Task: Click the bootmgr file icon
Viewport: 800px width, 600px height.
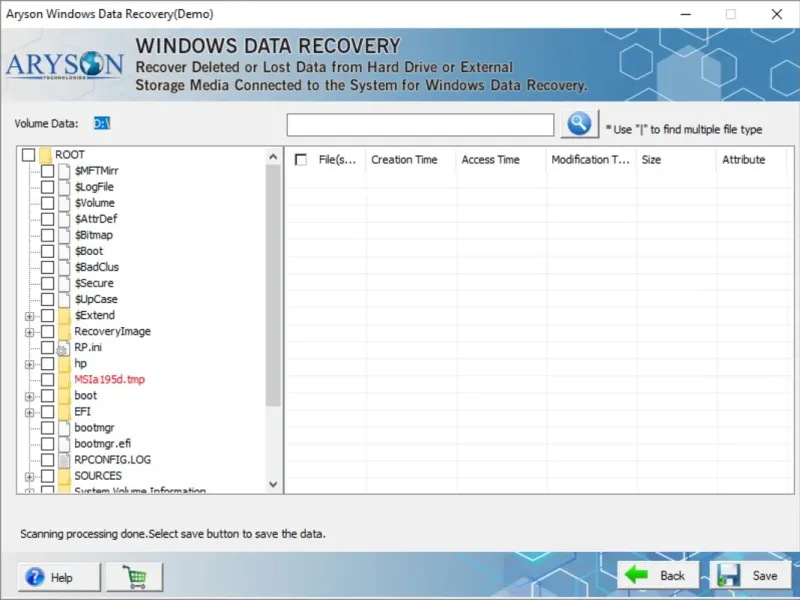Action: point(64,428)
